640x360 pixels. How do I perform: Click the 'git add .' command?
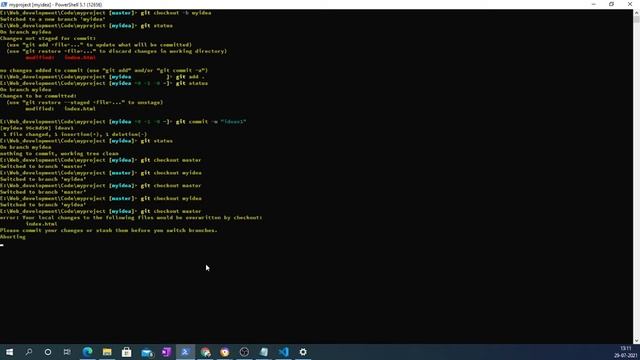190,77
